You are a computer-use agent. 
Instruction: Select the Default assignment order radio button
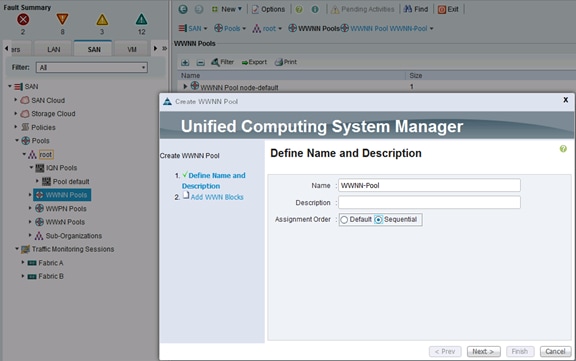(344, 220)
